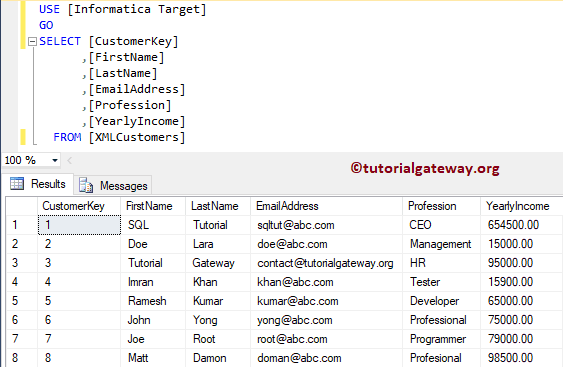Select row header number 6
Viewport: 563px width, 367px height.
[x=21, y=320]
